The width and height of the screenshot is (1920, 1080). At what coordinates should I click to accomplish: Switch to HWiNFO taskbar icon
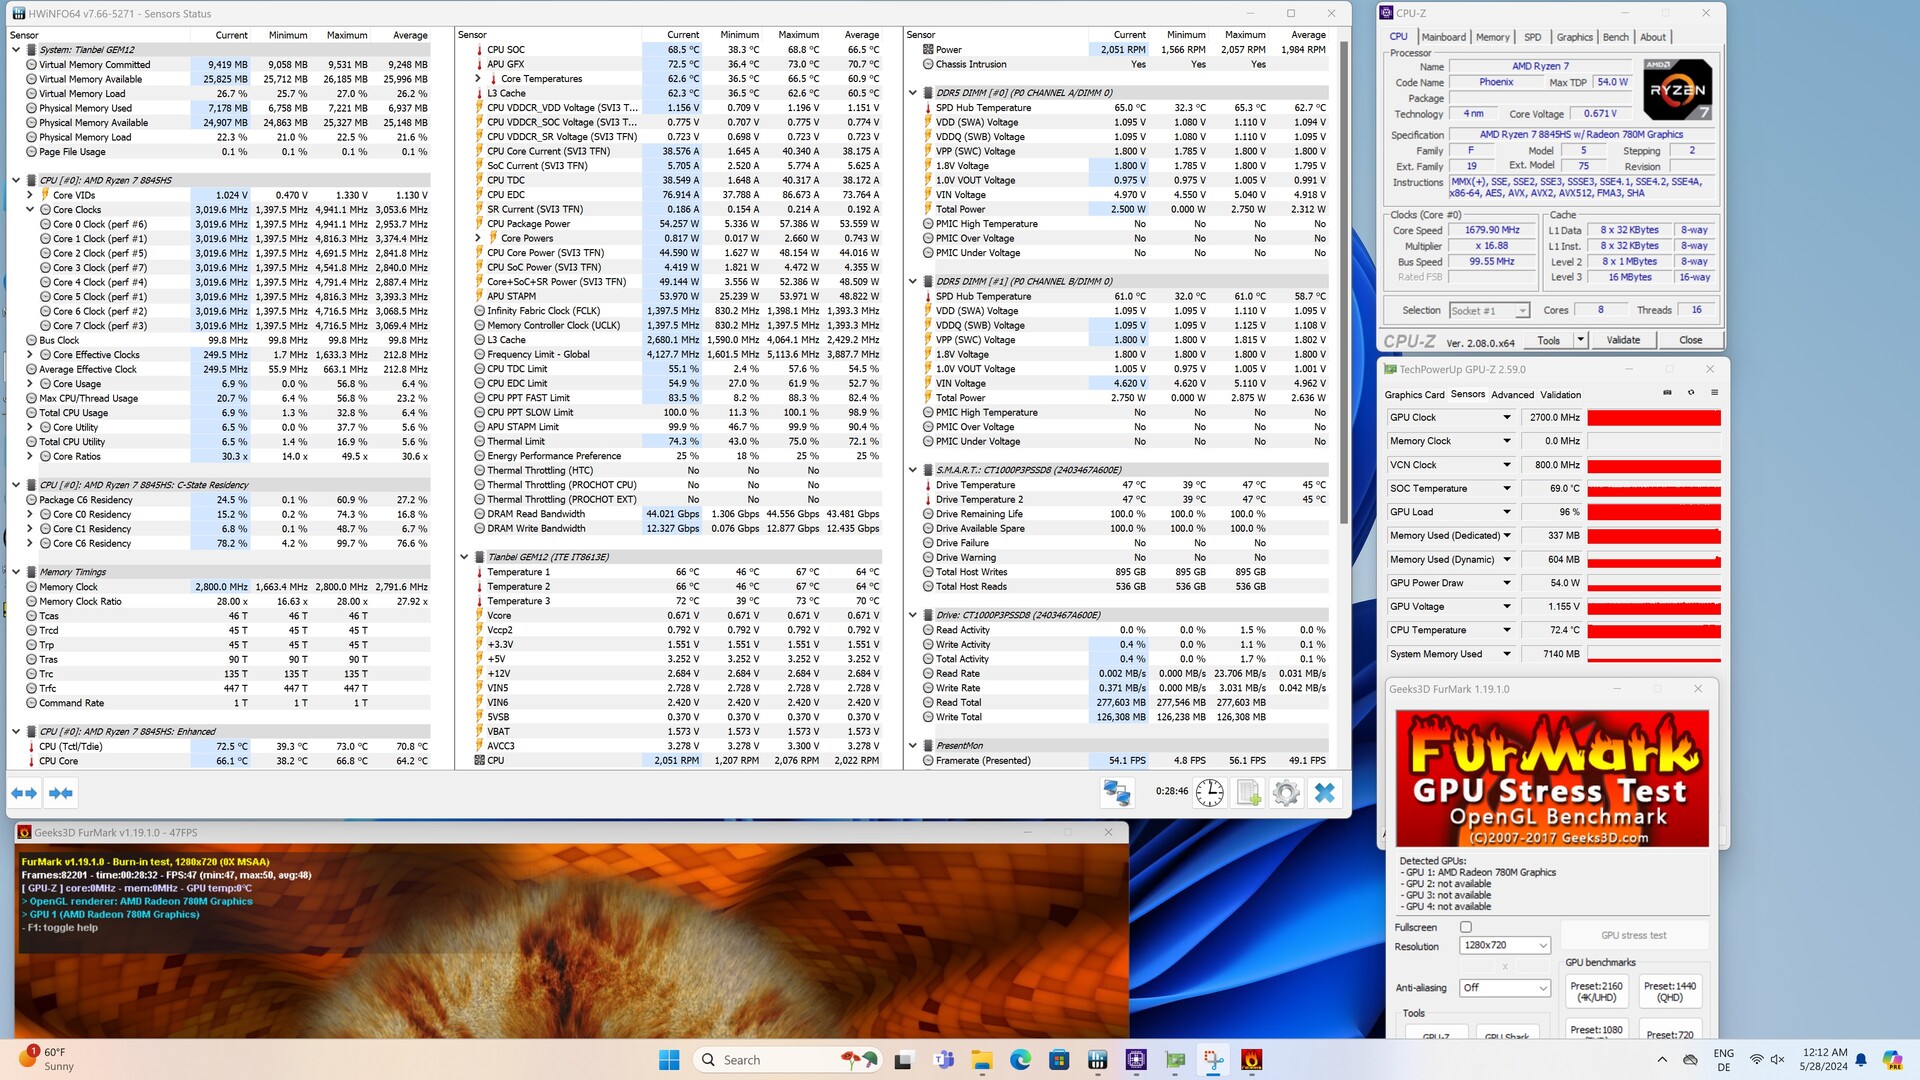(x=1098, y=1060)
